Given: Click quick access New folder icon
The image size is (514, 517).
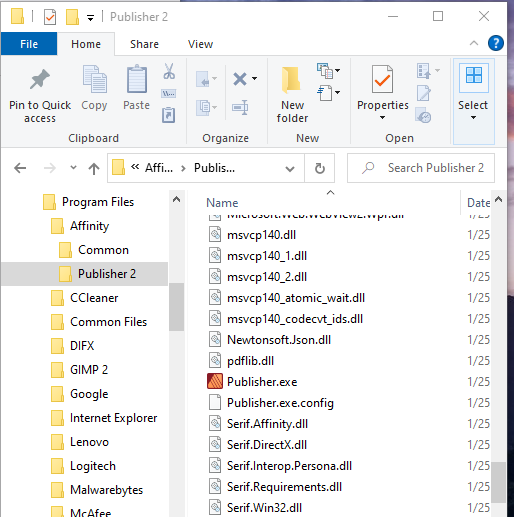Looking at the screenshot, I should tap(72, 17).
